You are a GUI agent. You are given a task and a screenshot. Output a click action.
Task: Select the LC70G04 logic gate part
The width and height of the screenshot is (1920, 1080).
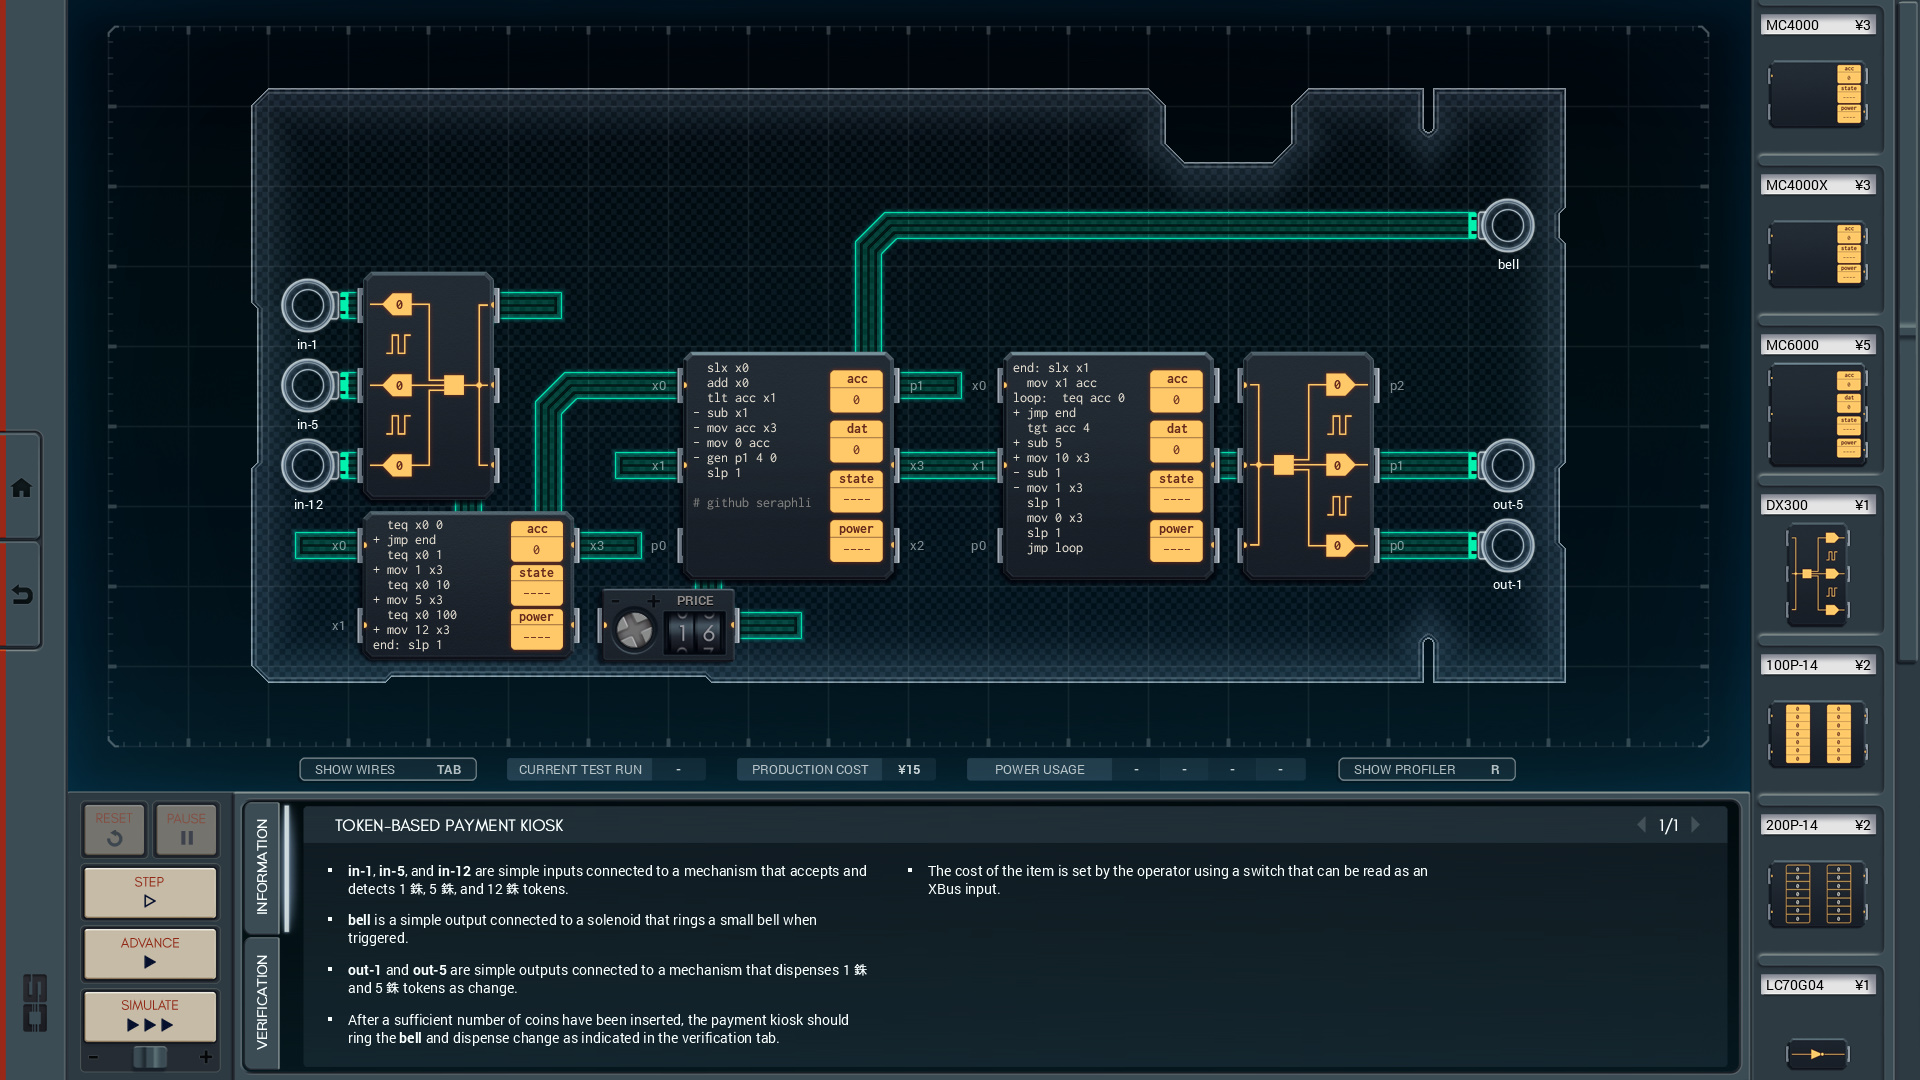(x=1817, y=1052)
